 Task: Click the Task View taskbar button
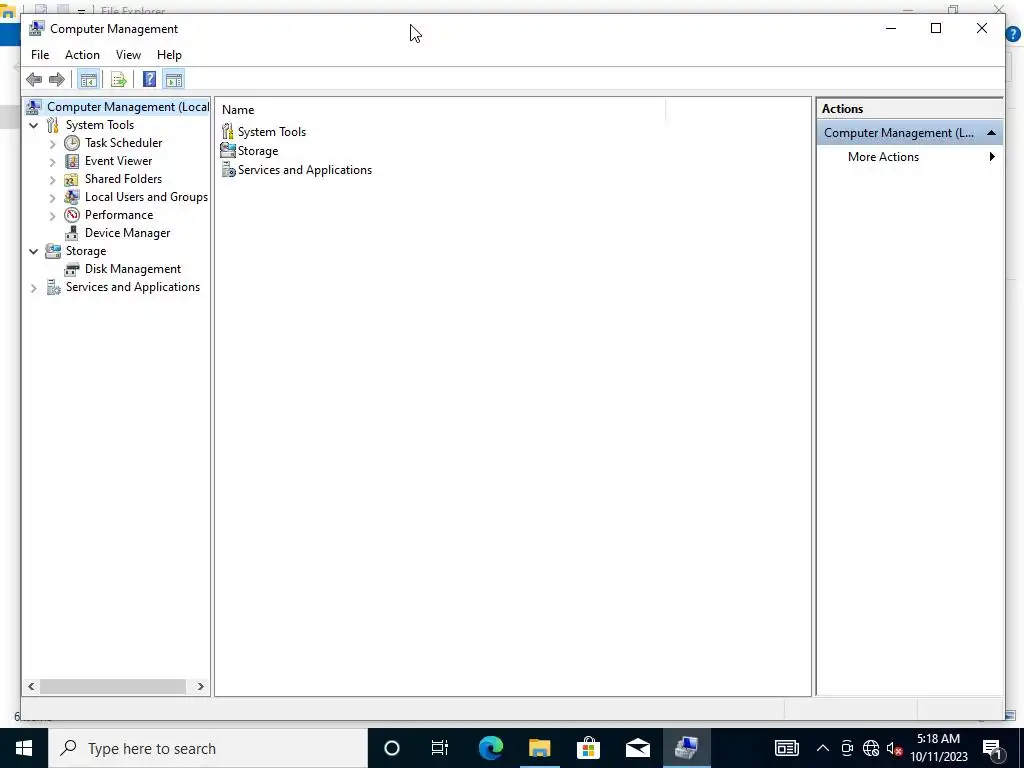440,748
